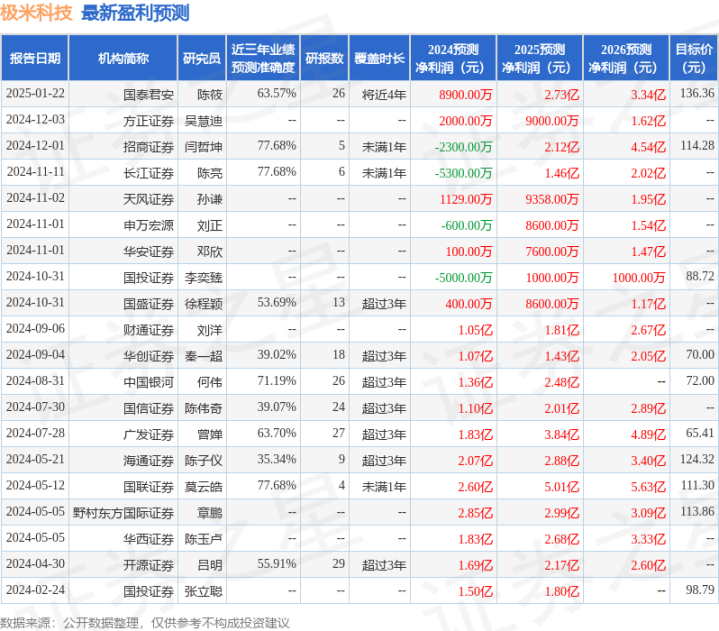Click the date 2025-01-22
Viewport: 719px width, 631px height.
(35, 94)
